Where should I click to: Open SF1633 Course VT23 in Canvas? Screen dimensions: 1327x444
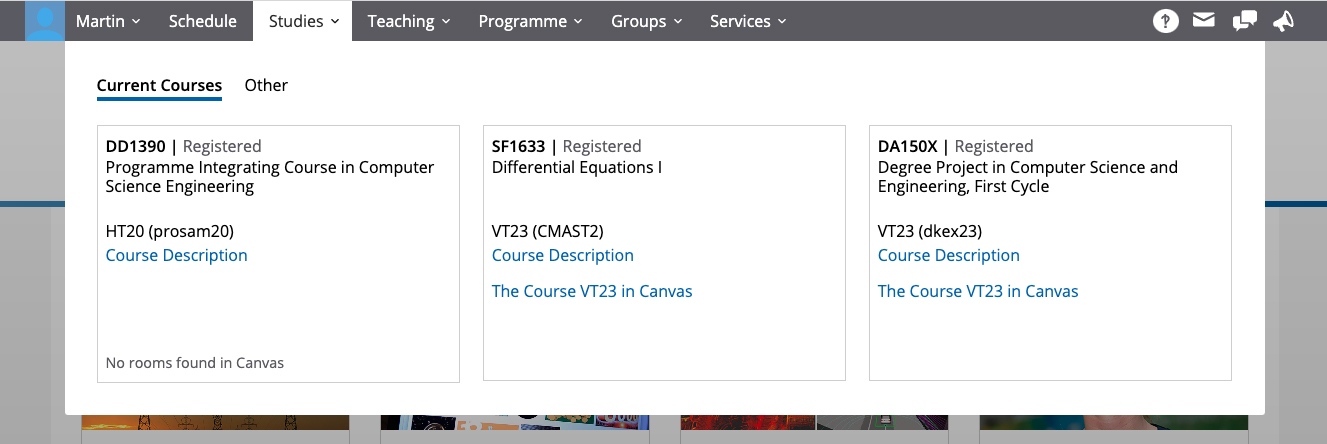tap(592, 291)
